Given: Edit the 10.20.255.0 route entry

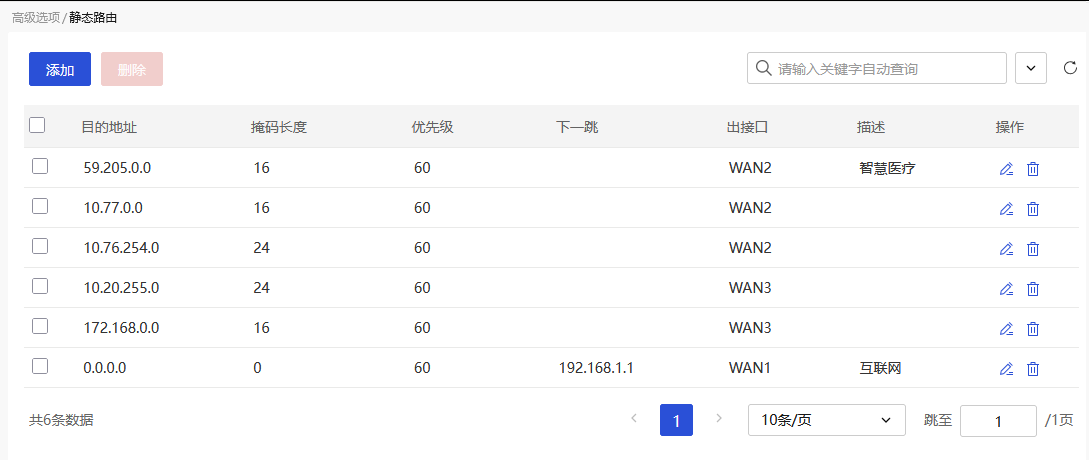Looking at the screenshot, I should click(1006, 289).
